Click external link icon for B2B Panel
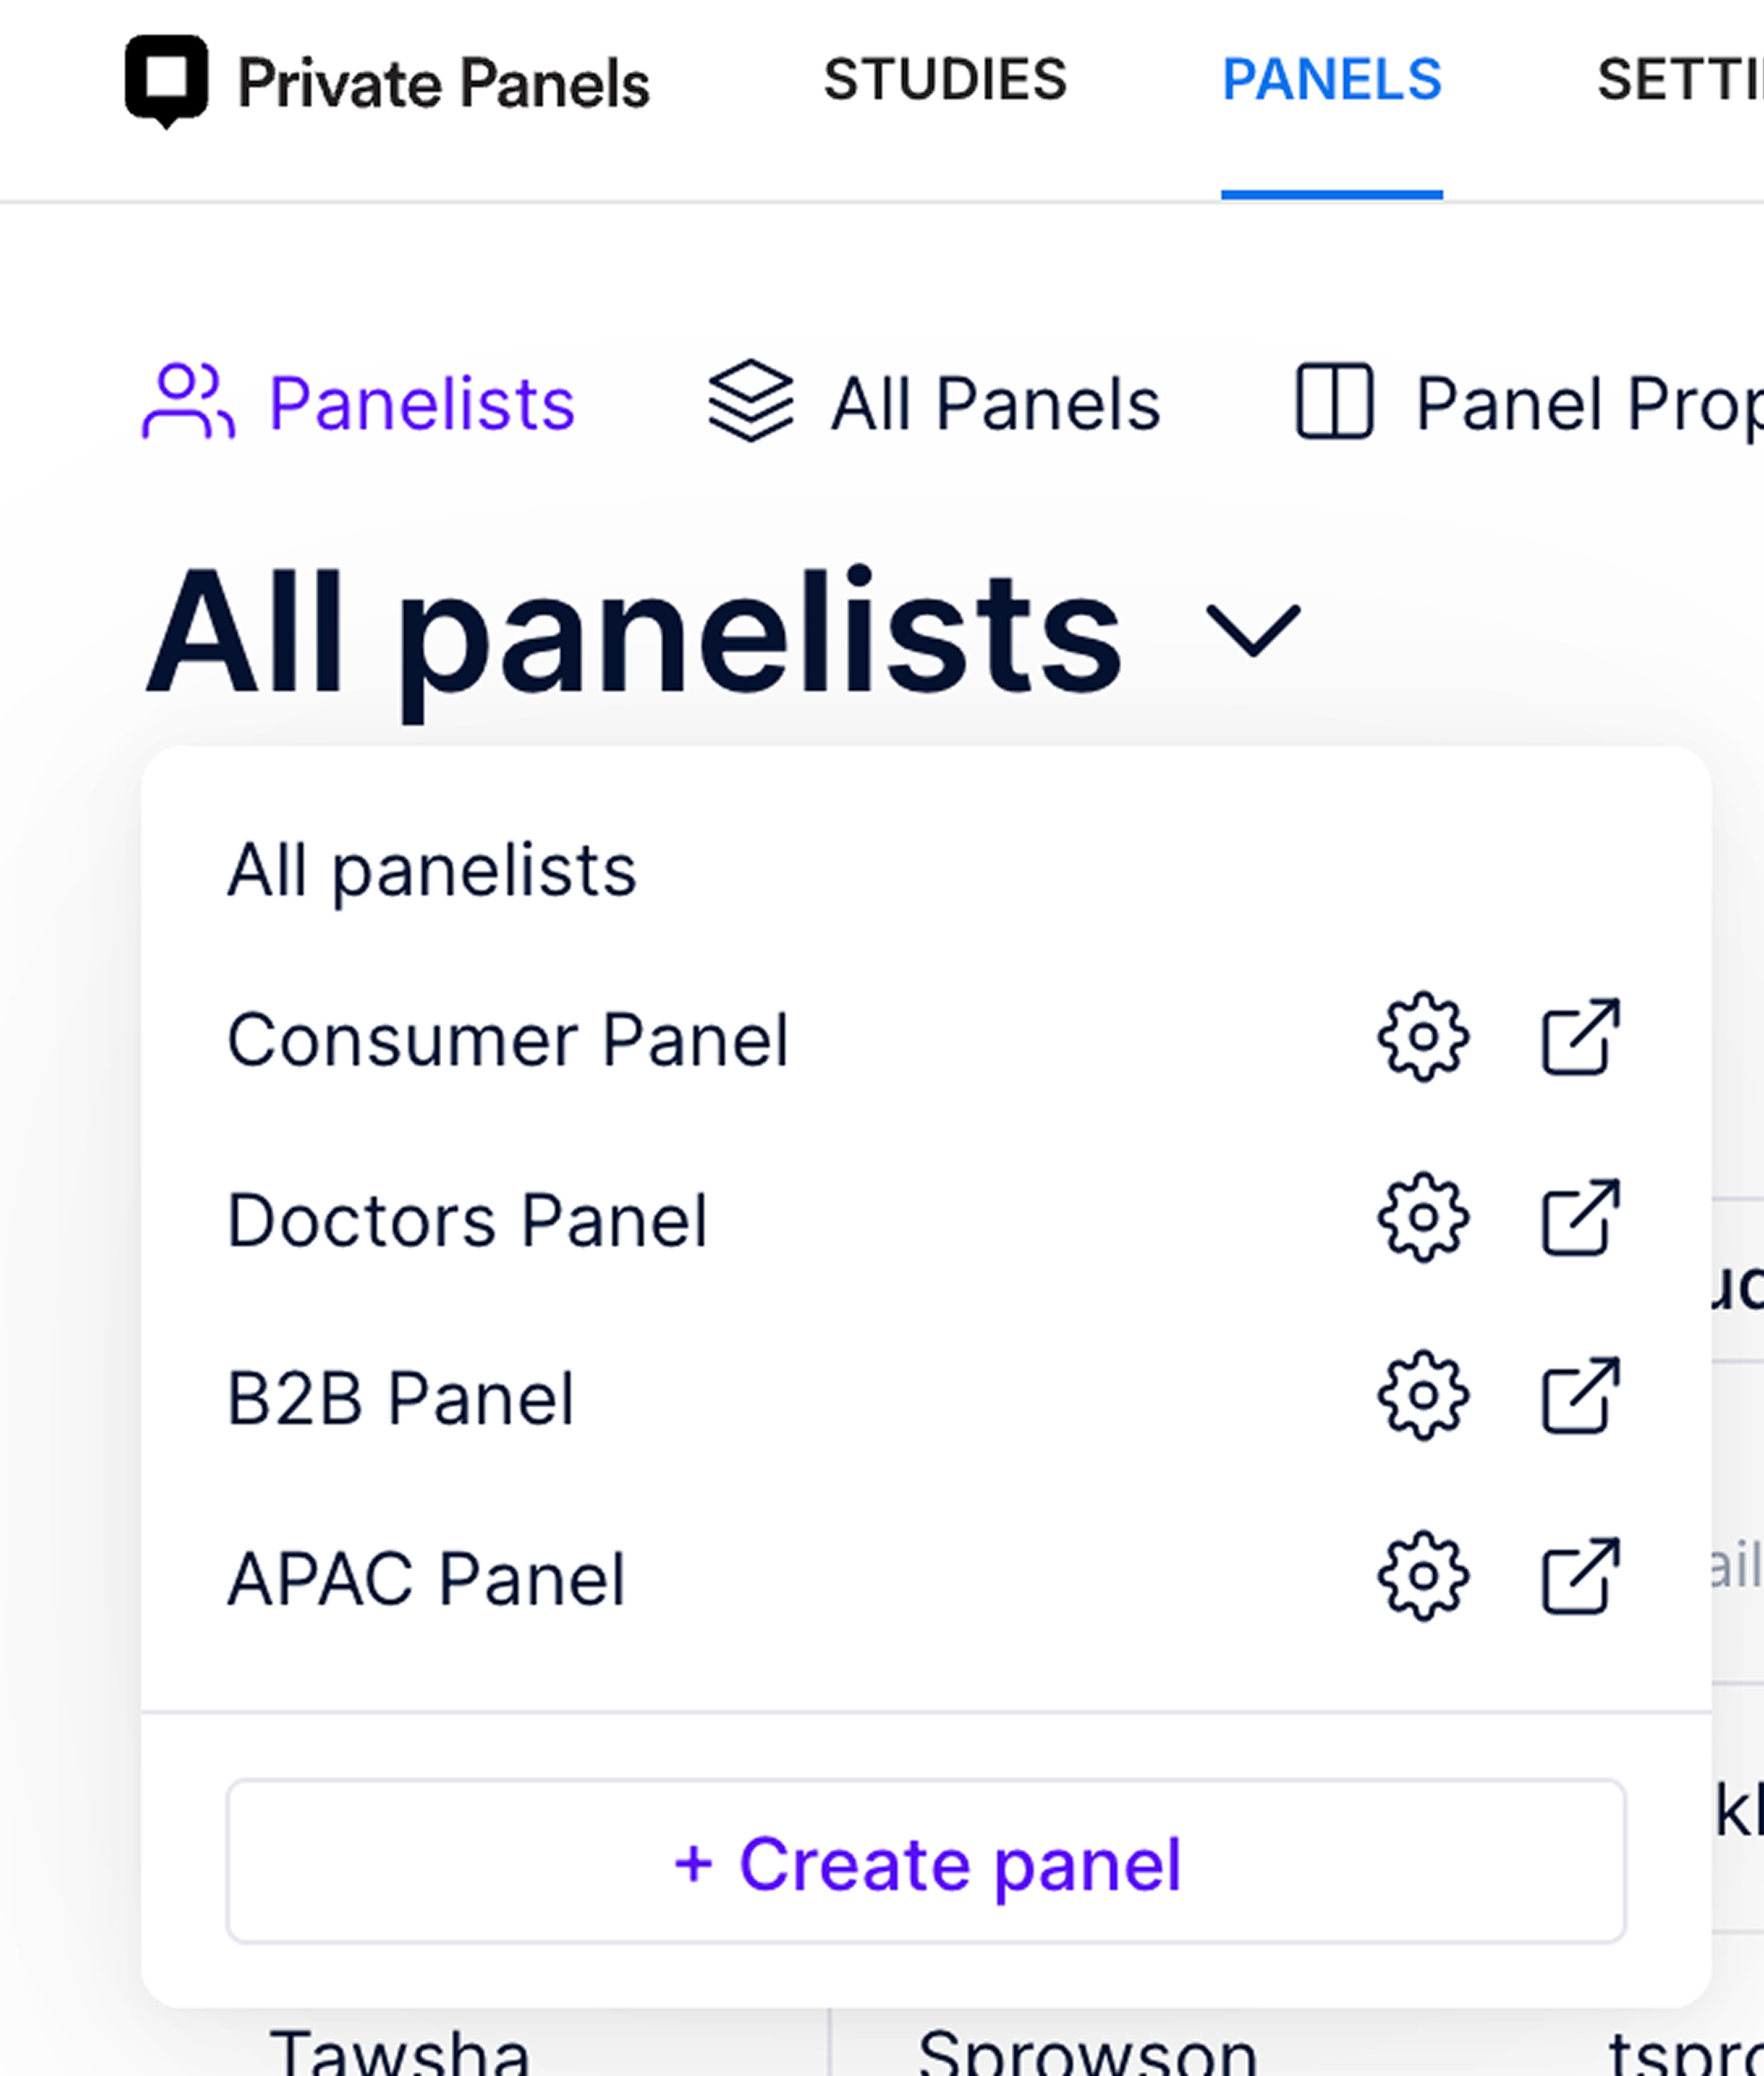 point(1580,1396)
